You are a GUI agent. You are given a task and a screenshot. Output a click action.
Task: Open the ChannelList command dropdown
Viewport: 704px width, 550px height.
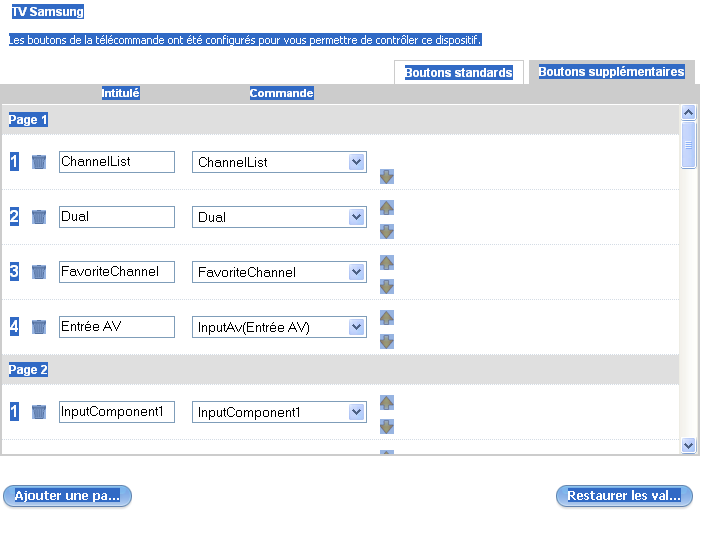click(356, 162)
